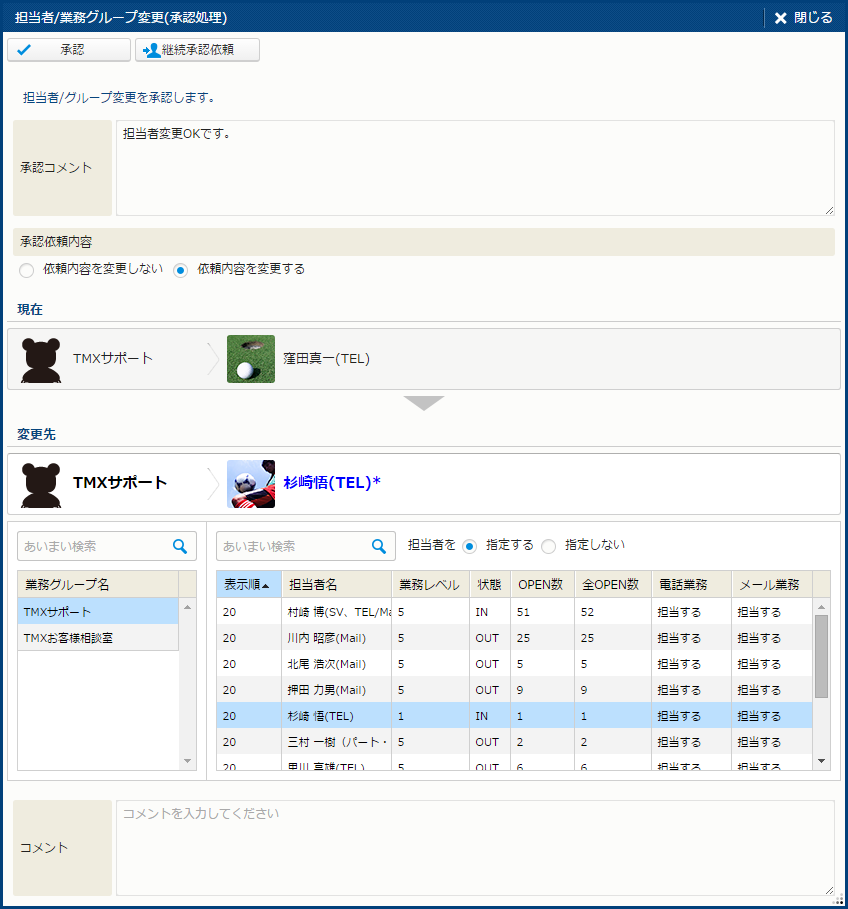The image size is (848, 909).
Task: Click the bear icon in the 現在 section
Action: [x=42, y=359]
